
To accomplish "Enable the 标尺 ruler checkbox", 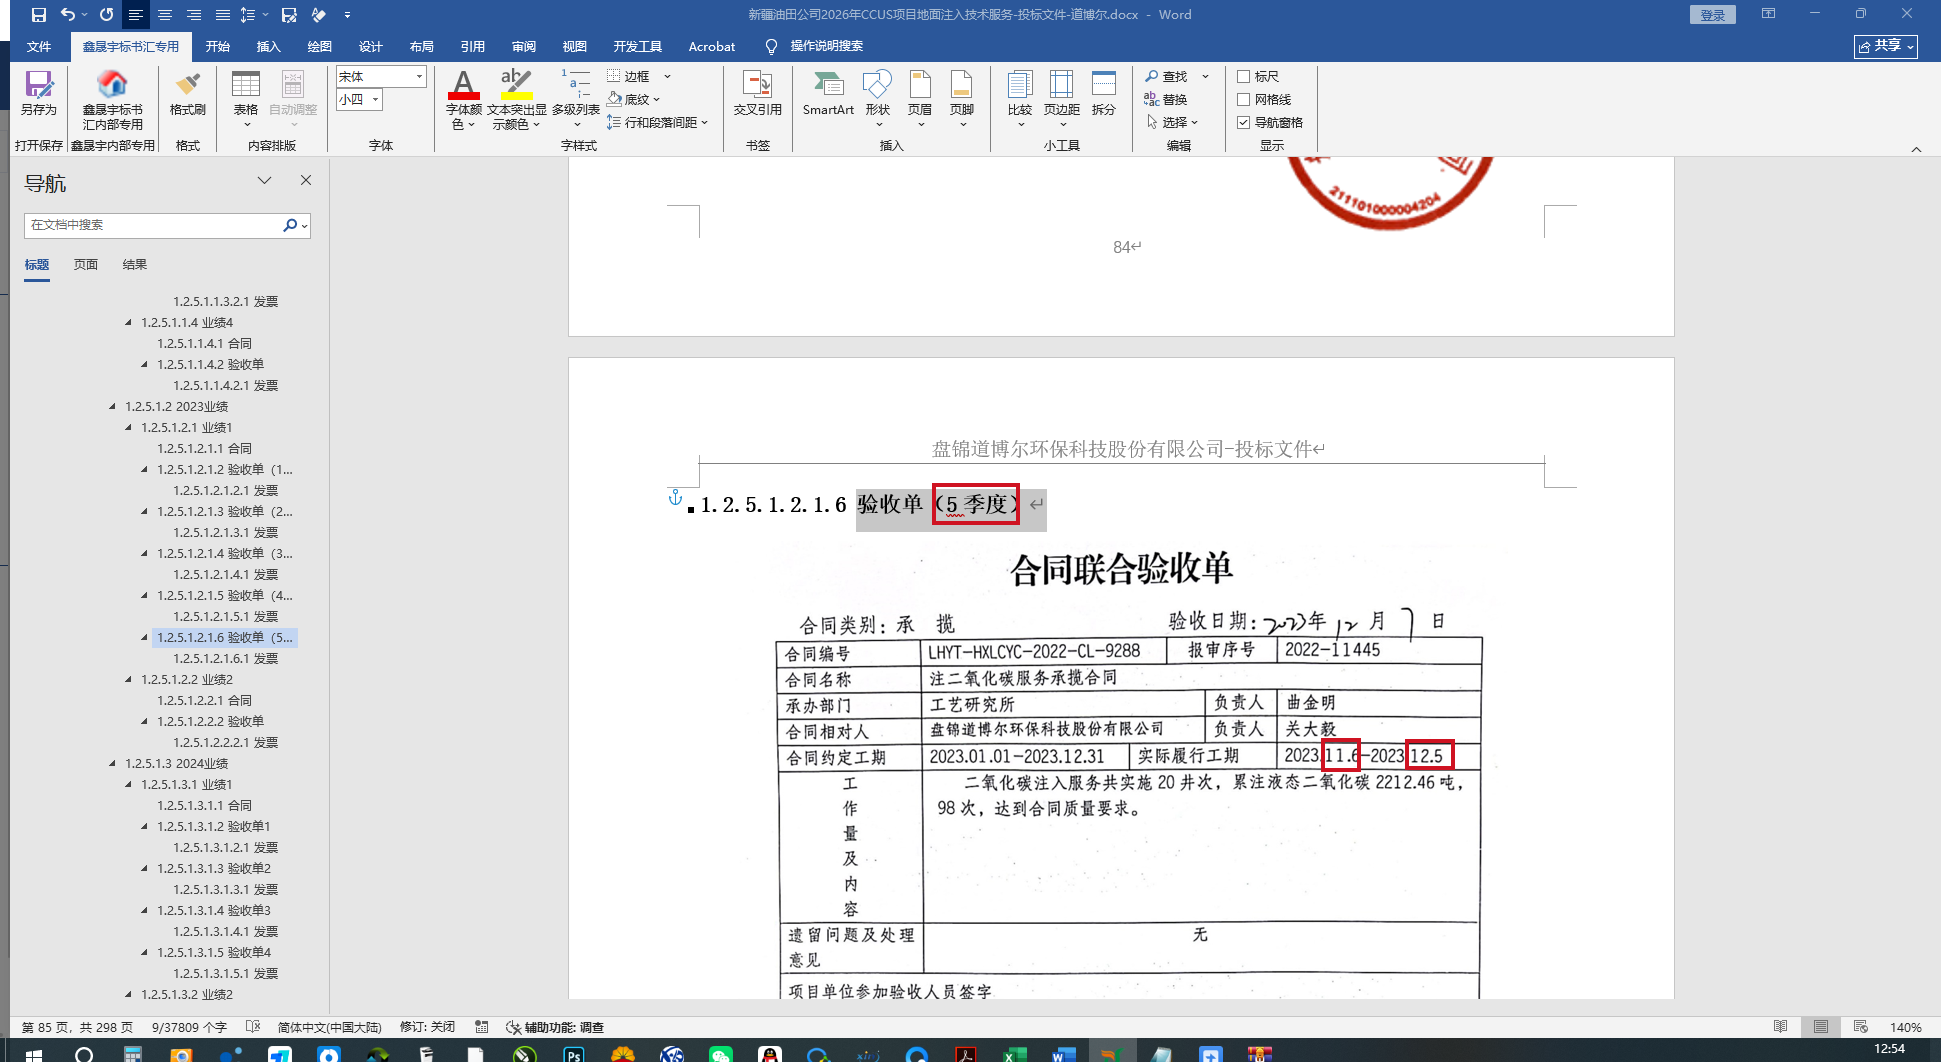I will pyautogui.click(x=1244, y=76).
